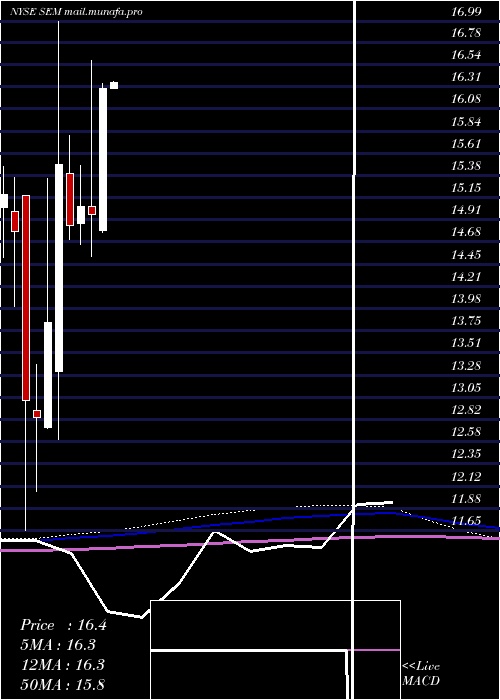Select the 16.54 price axis label
The height and width of the screenshot is (700, 500).
(466, 55)
